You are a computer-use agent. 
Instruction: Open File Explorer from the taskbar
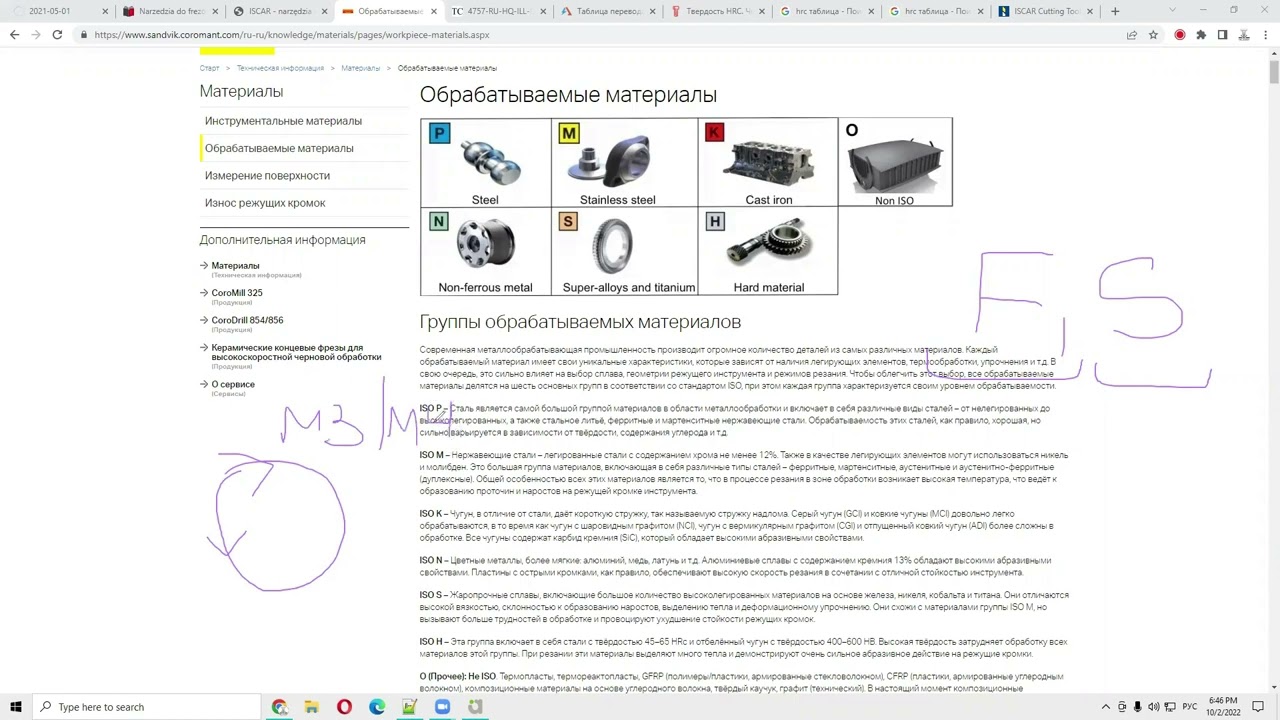(312, 707)
